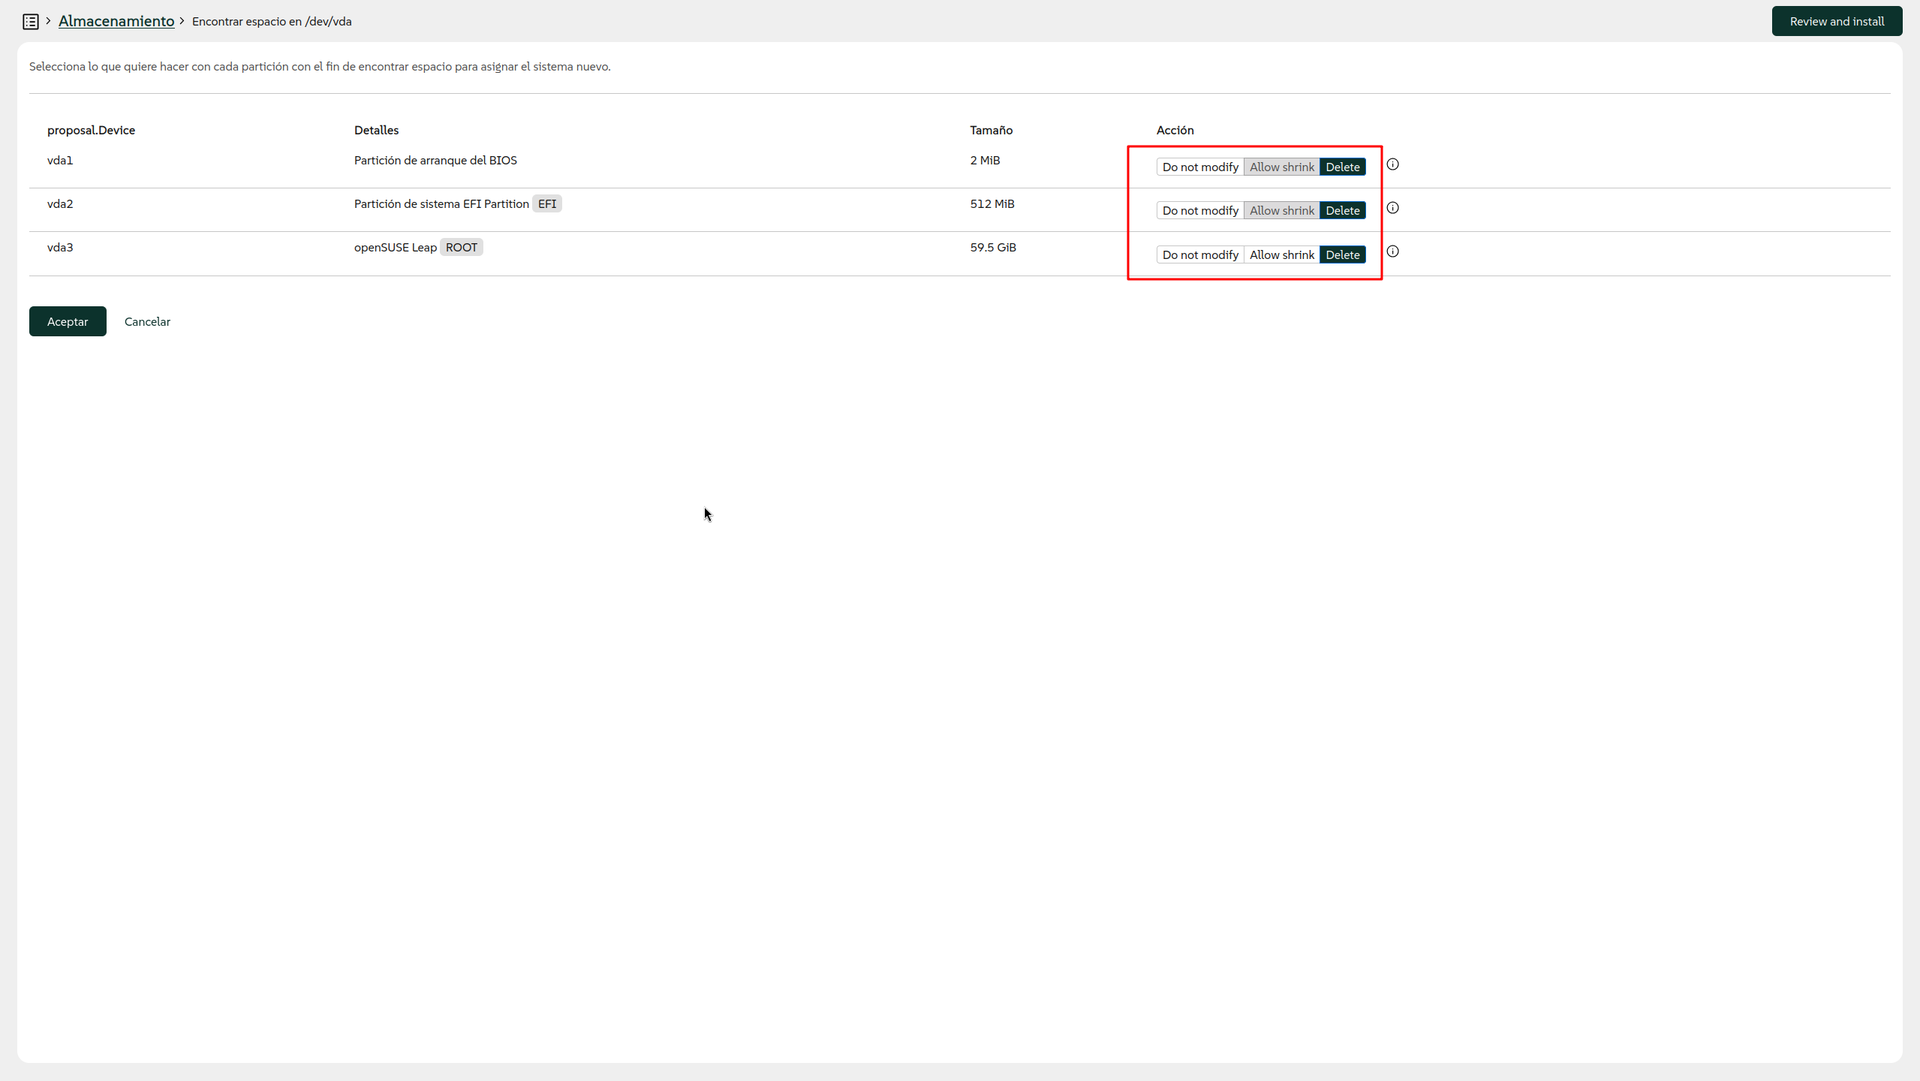Click info icon for vda1 row
The width and height of the screenshot is (1920, 1081).
click(1392, 164)
